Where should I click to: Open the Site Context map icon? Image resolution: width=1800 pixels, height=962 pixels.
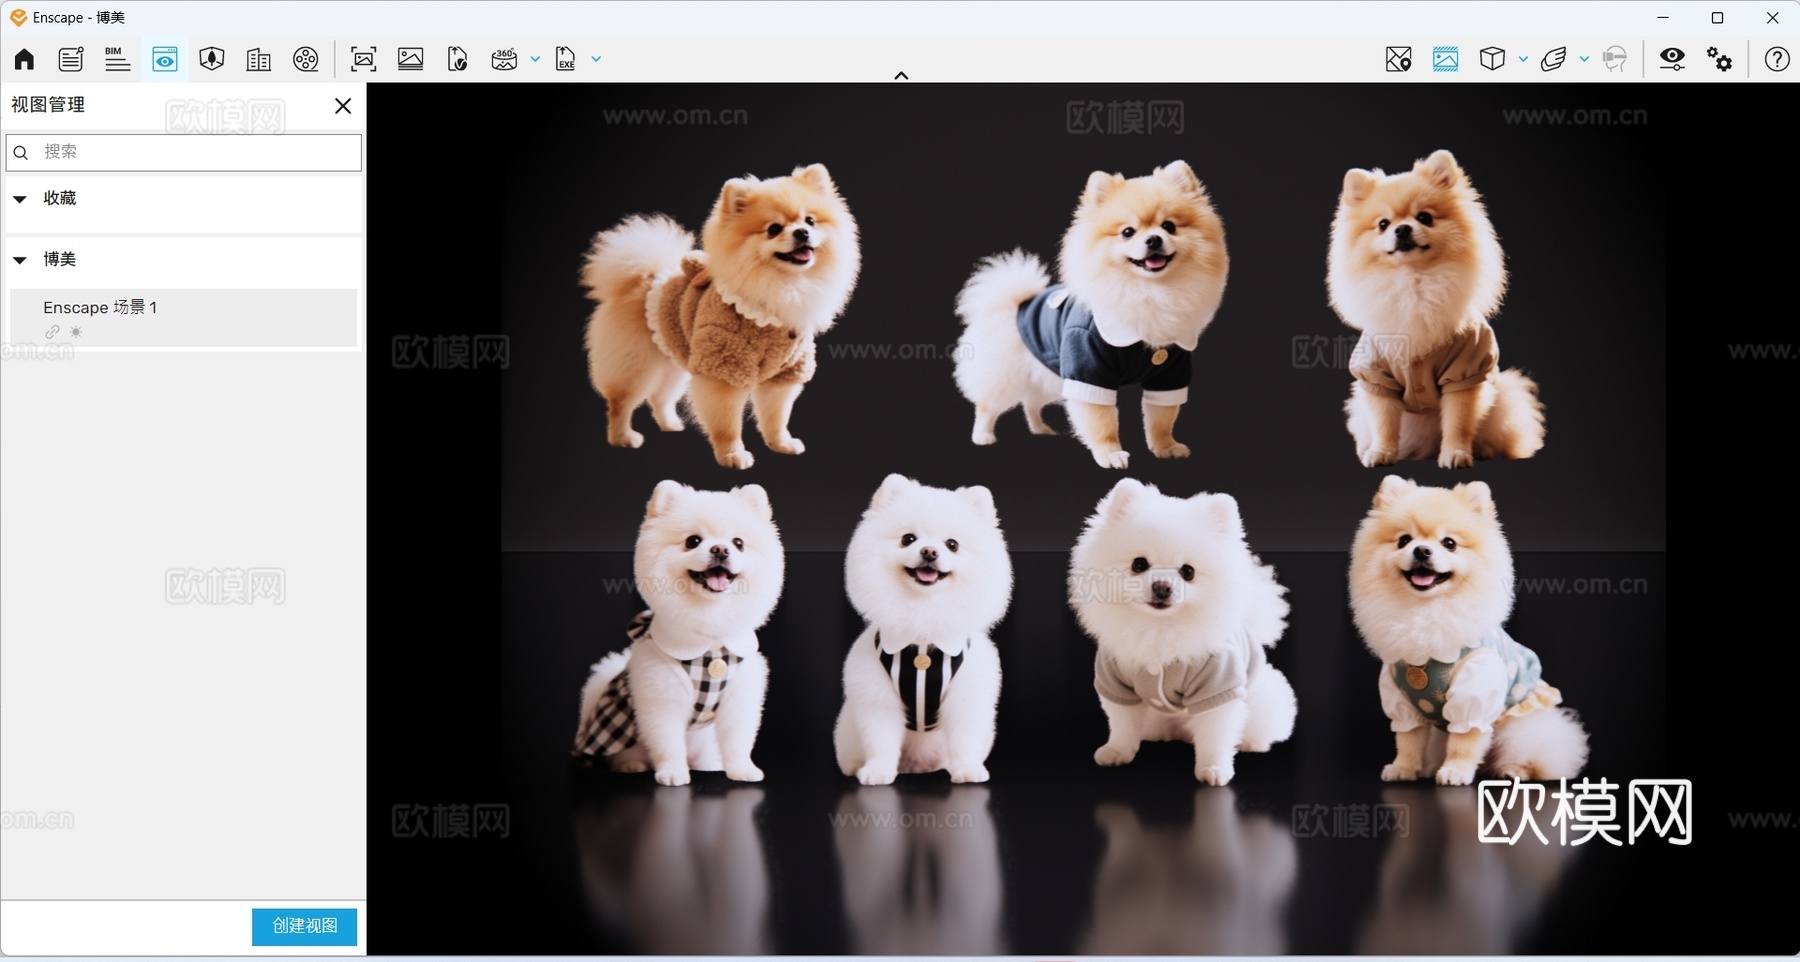point(212,59)
